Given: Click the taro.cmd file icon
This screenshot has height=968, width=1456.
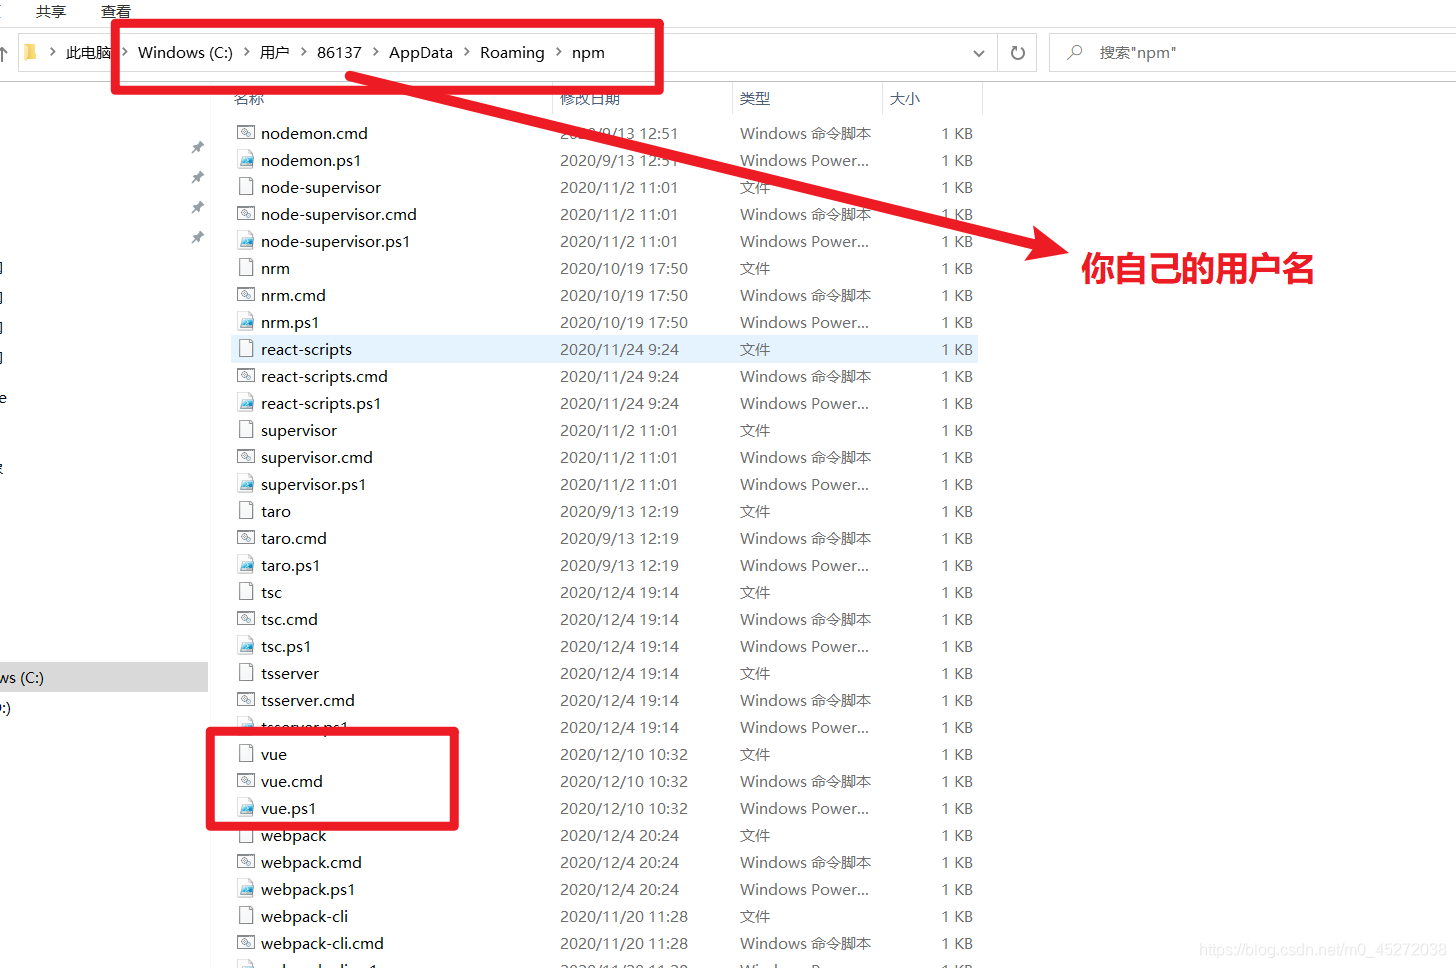Looking at the screenshot, I should tap(246, 537).
